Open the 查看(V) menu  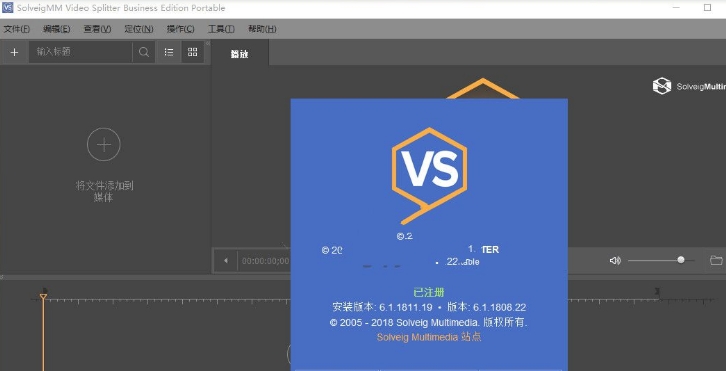[97, 29]
